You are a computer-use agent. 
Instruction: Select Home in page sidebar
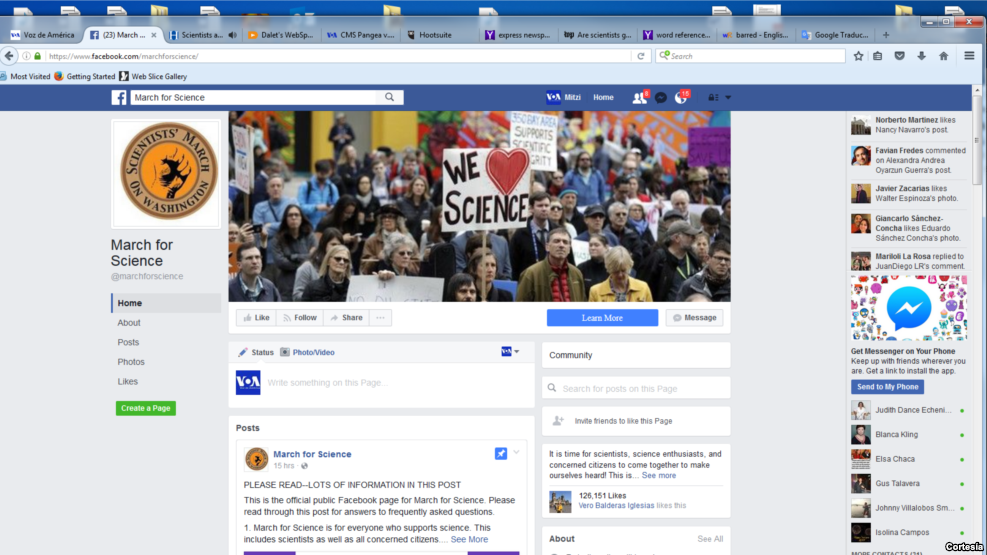point(166,303)
